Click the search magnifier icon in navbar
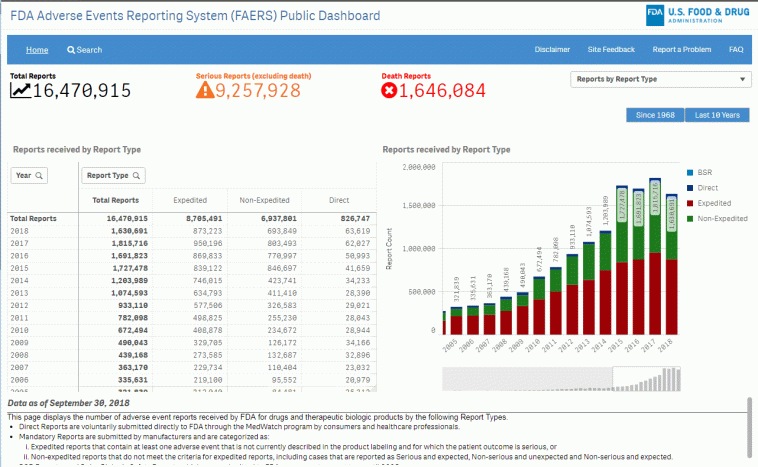 coord(71,50)
